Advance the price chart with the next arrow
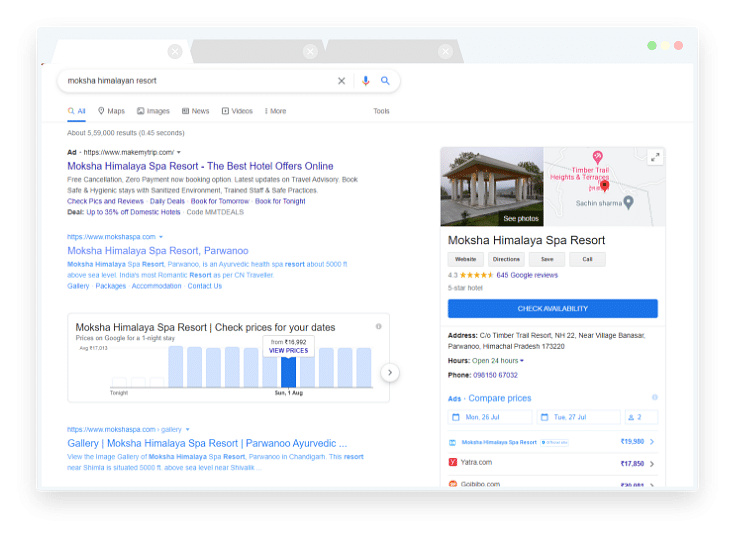This screenshot has height=539, width=735. tap(390, 373)
